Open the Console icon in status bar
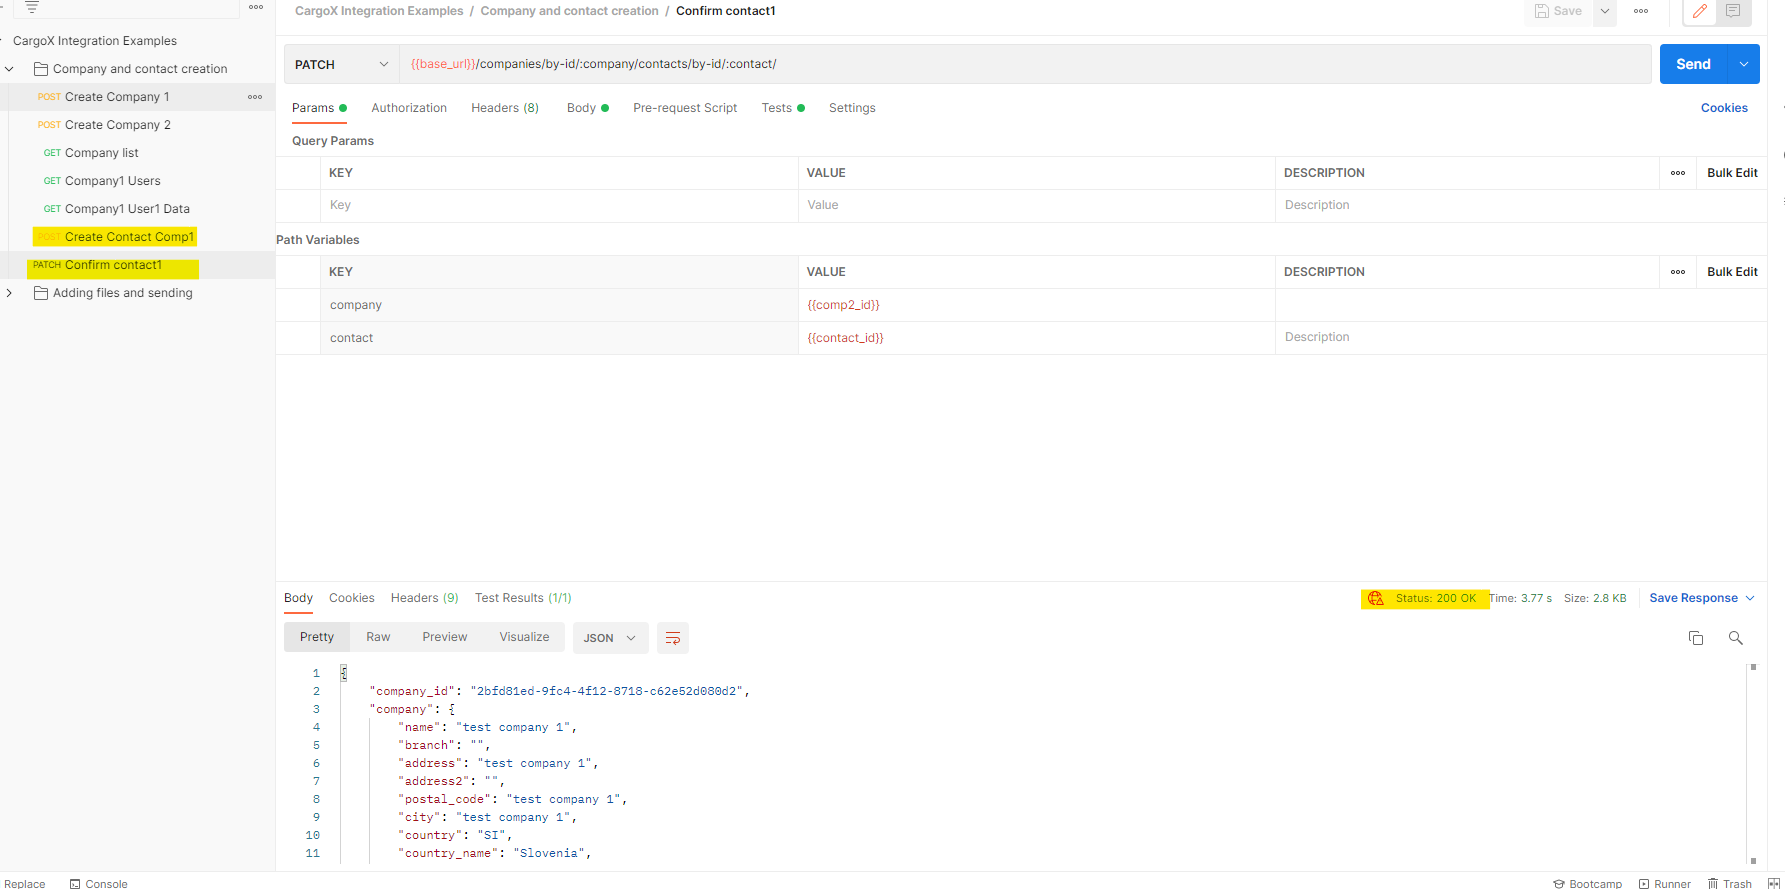 click(x=75, y=884)
